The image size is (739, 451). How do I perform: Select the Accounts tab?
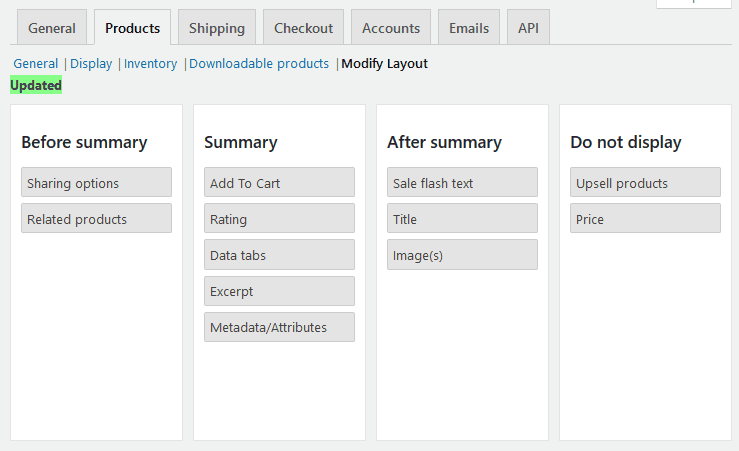tap(391, 28)
